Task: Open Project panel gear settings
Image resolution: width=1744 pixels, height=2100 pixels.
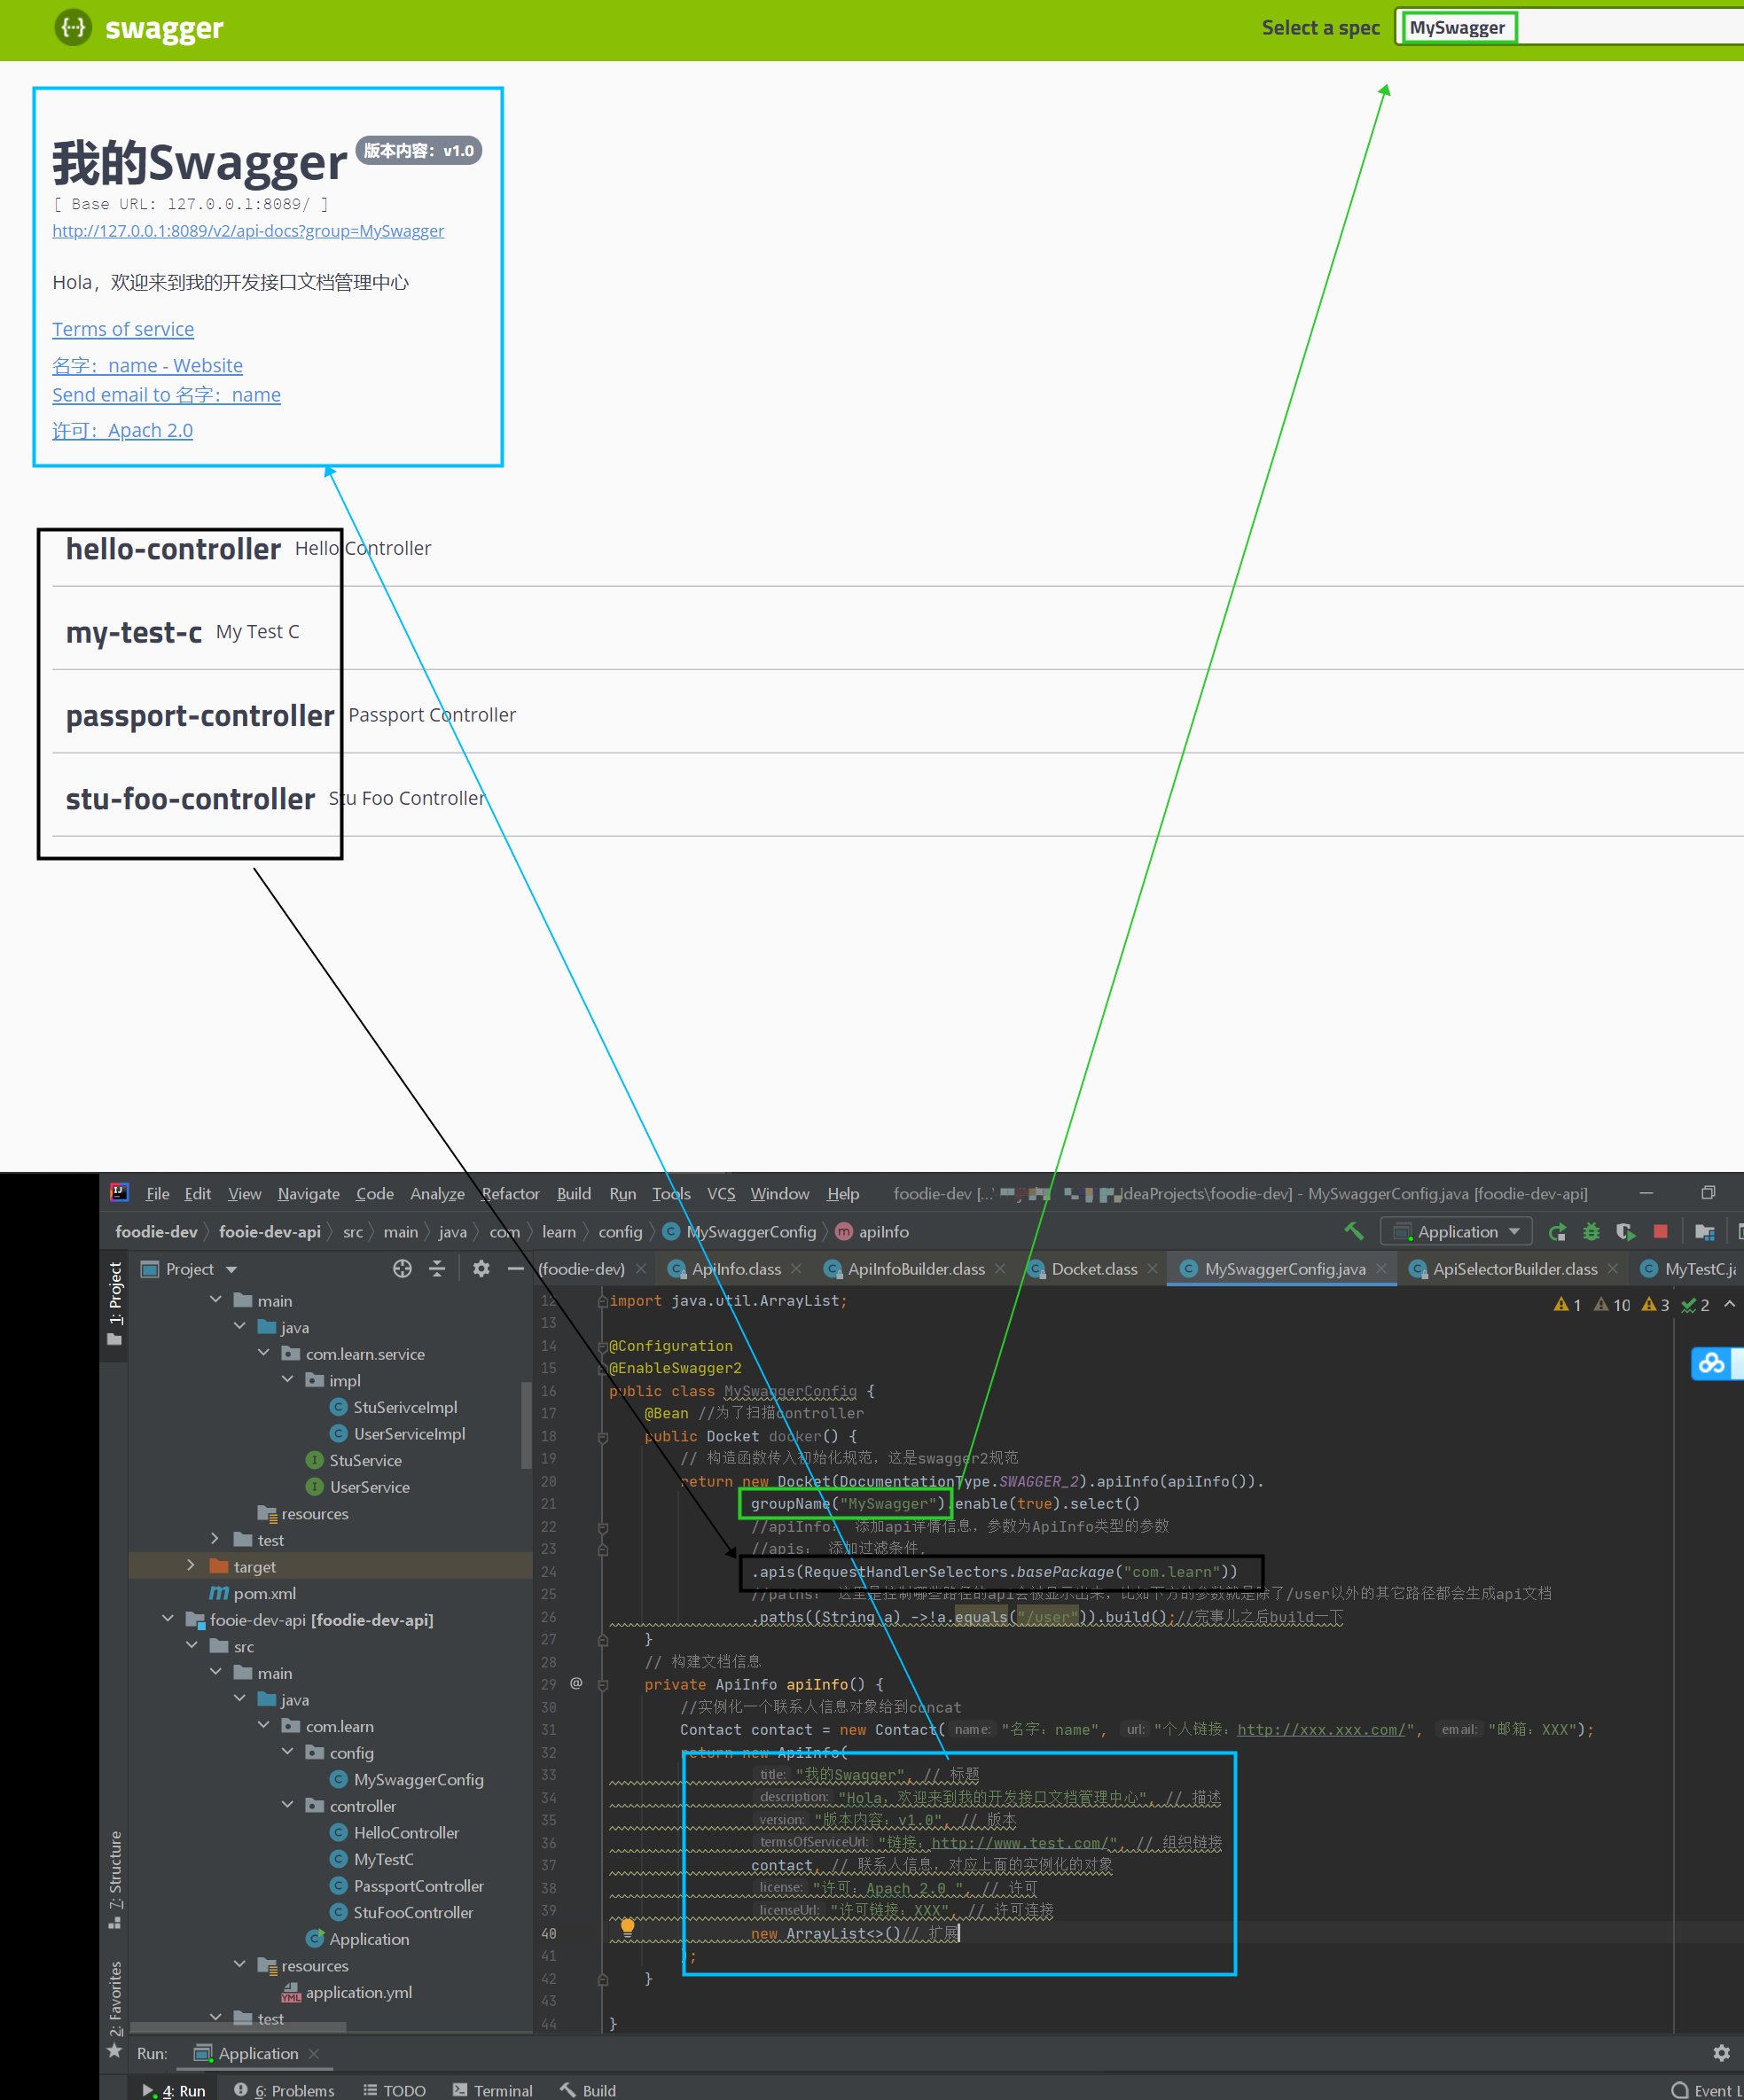Action: click(x=481, y=1269)
